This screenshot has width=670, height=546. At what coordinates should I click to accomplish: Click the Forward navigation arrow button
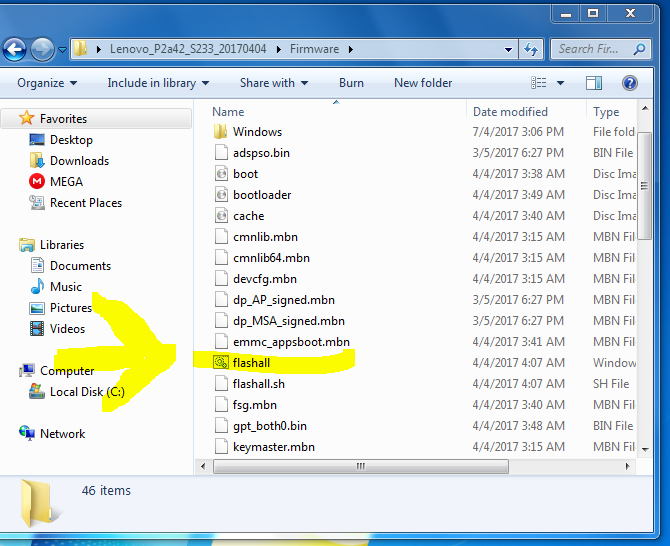pos(42,49)
